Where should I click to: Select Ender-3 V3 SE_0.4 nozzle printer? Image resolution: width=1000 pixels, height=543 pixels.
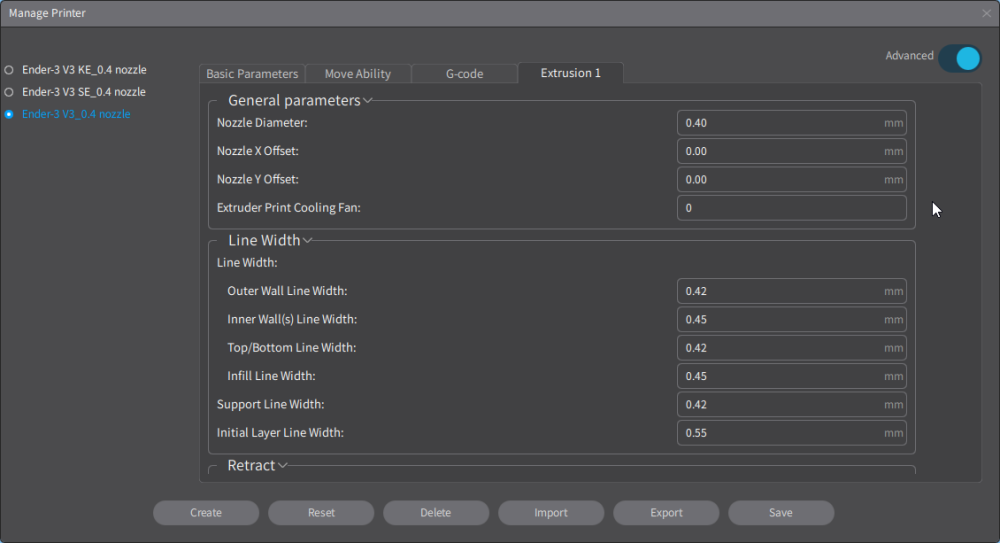tap(9, 92)
